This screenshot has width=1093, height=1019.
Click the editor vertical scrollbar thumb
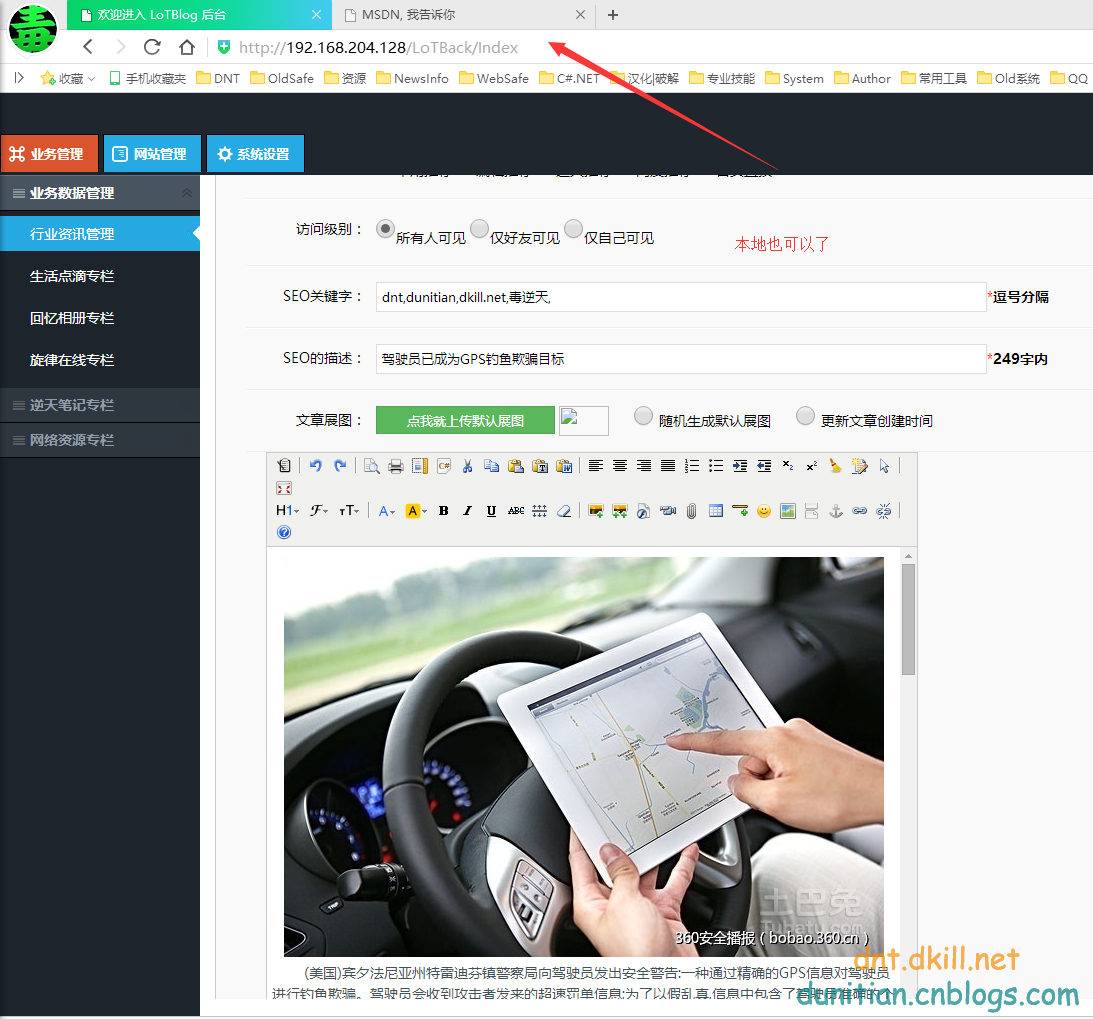(x=908, y=620)
